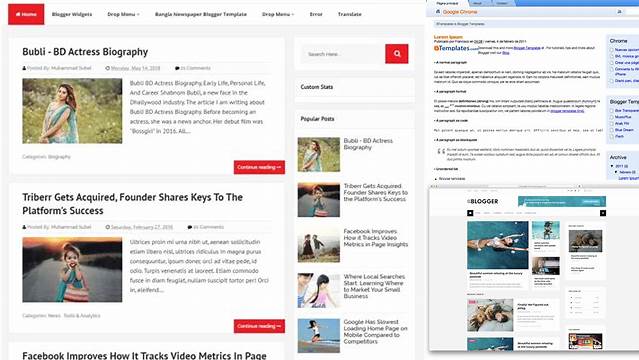Screen dimensions: 639x360
Task: Open Facebook Improves How It Tracks Video in Popular Posts
Action: tap(375, 238)
